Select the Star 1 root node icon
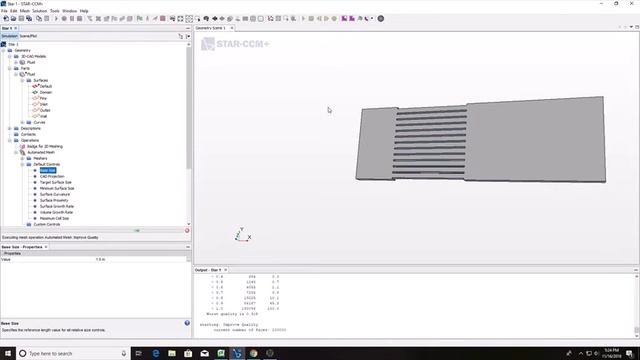This screenshot has height=360, width=640. [x=4, y=44]
